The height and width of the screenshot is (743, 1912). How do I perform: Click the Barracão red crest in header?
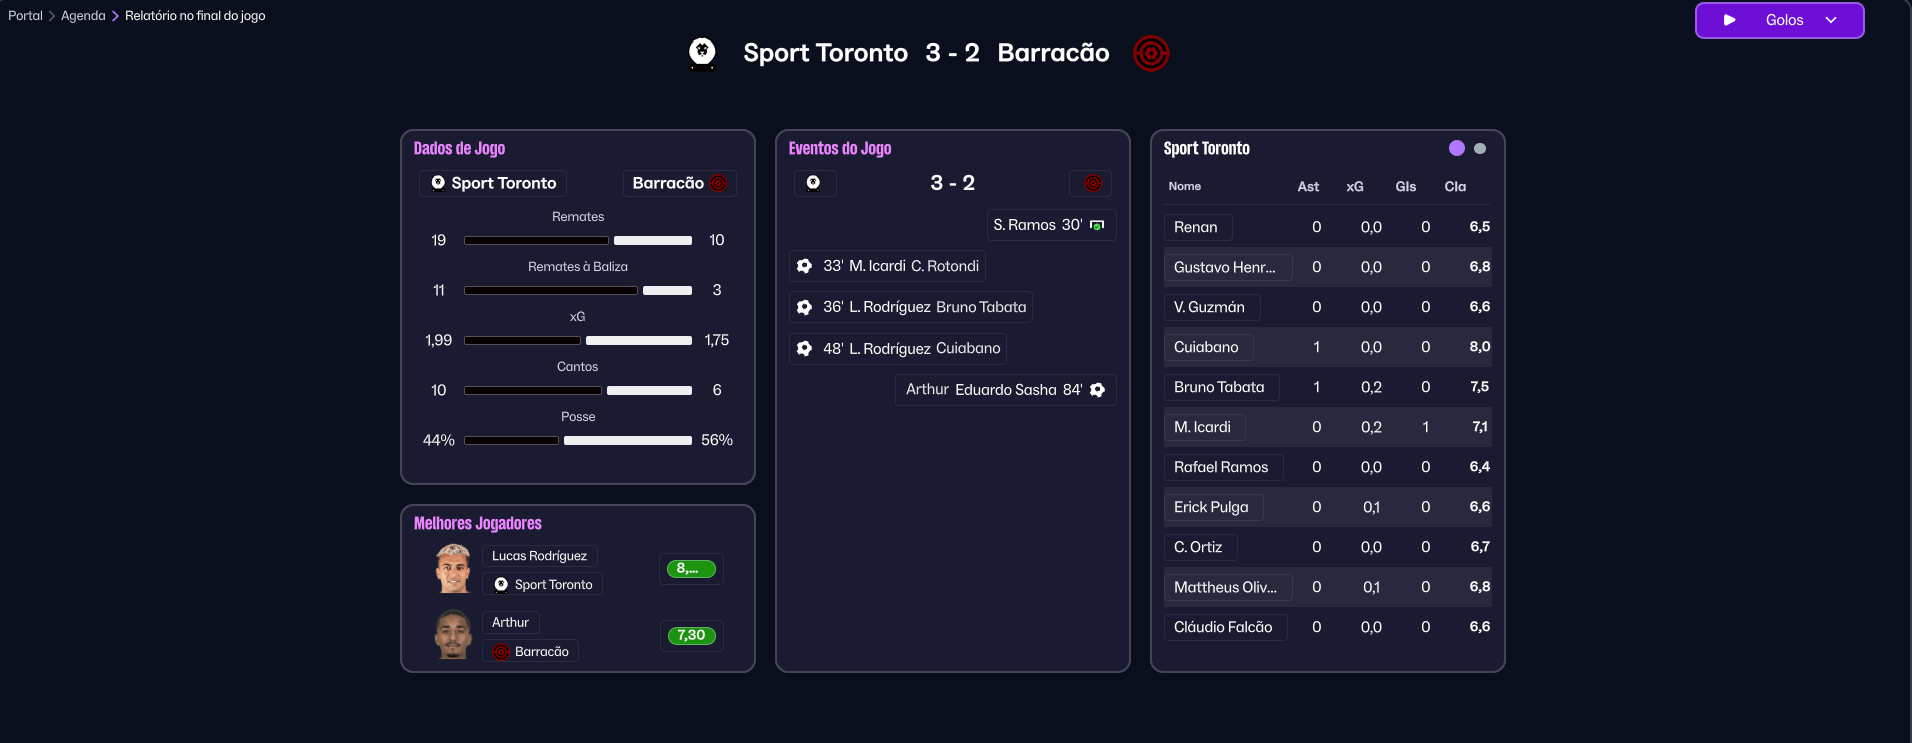[1151, 53]
